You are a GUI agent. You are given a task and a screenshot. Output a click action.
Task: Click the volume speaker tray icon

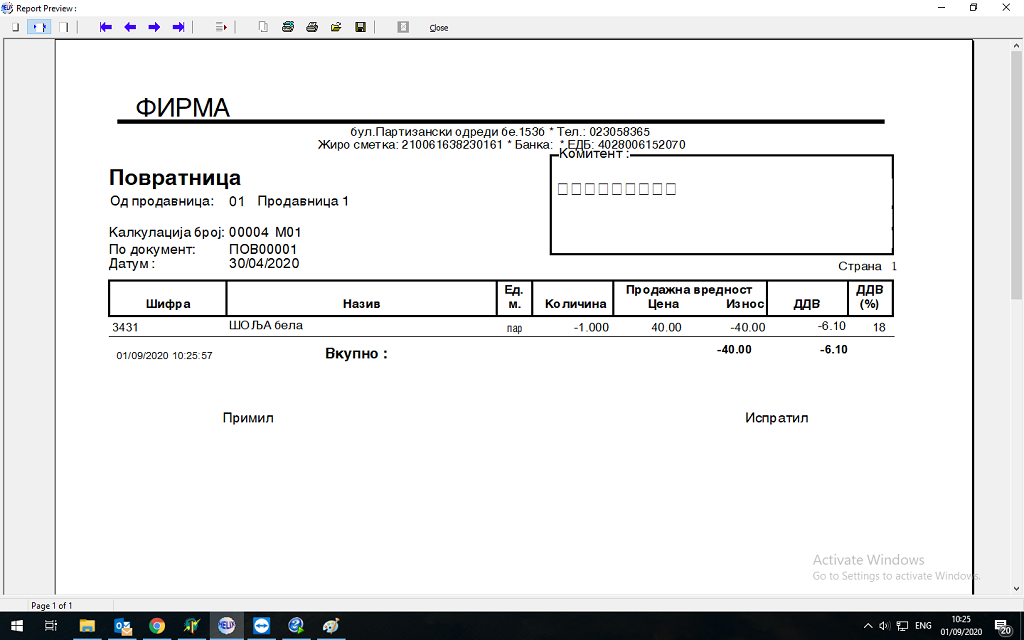click(885, 626)
